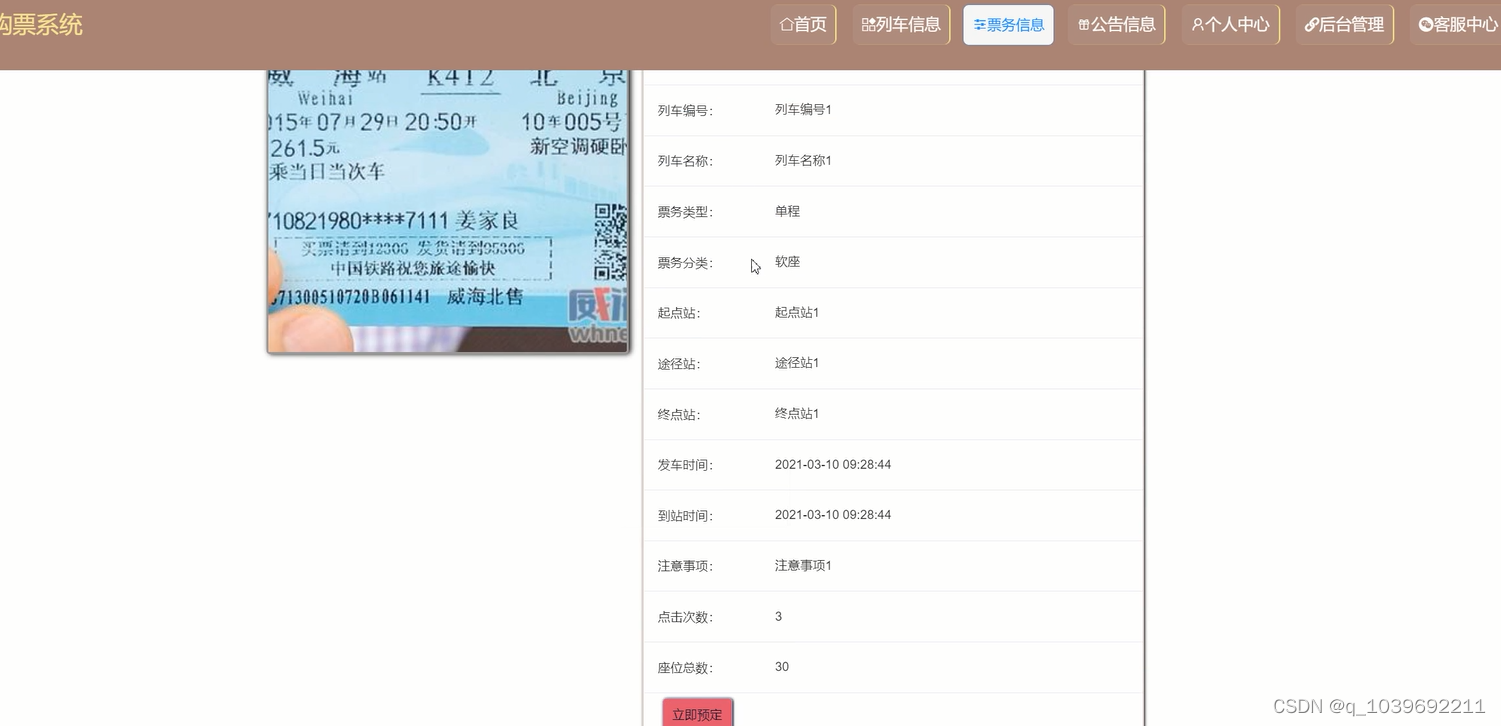The width and height of the screenshot is (1501, 726).
Task: Click the value 起点站1
Action: 797,313
